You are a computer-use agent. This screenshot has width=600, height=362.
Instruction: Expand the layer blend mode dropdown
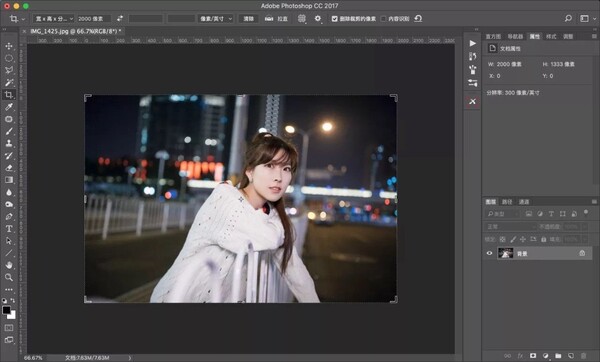coord(510,227)
